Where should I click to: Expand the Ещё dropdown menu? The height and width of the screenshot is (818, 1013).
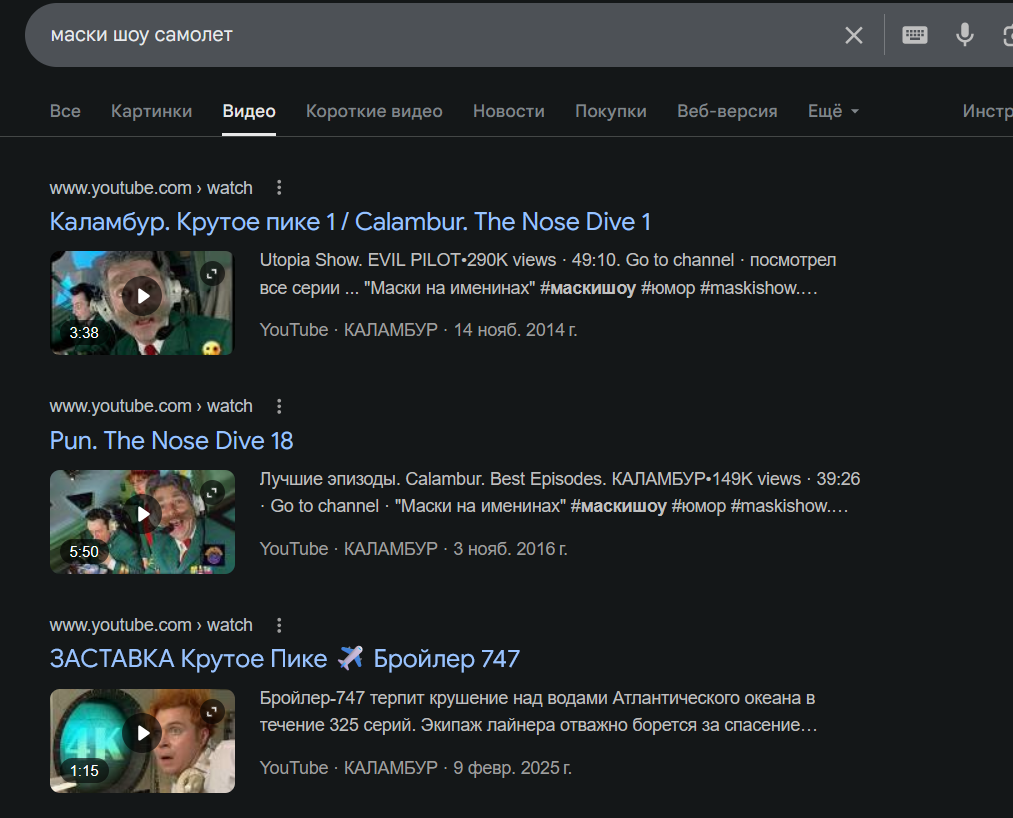pos(833,111)
